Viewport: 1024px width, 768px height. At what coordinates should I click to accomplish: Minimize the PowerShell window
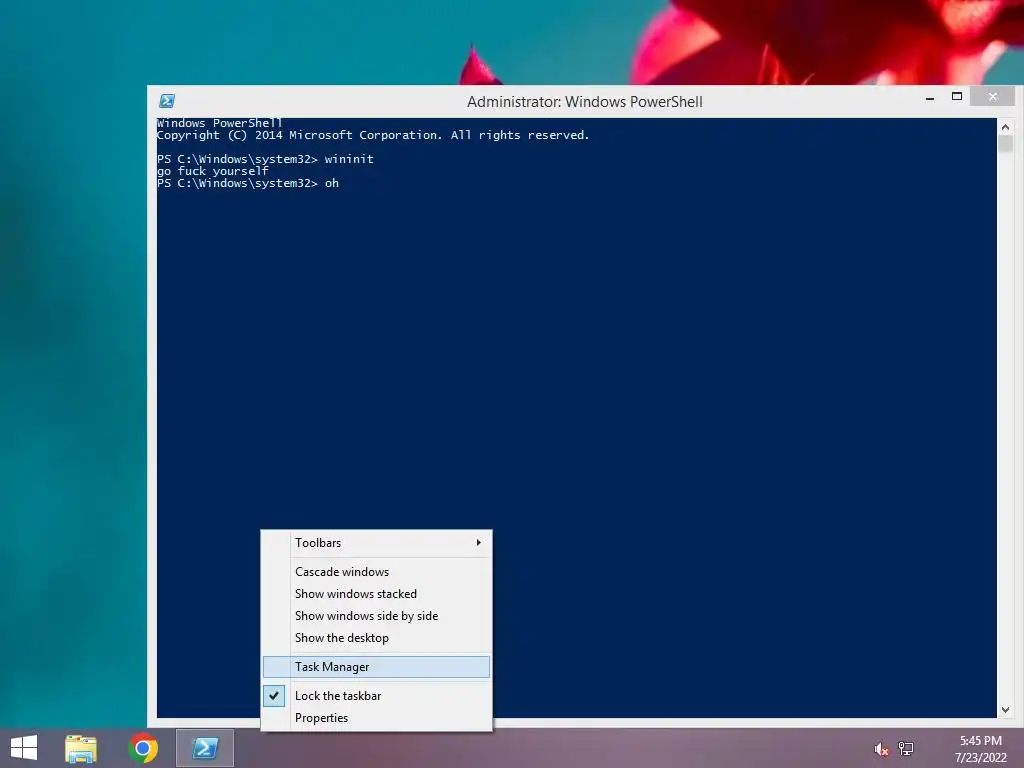click(929, 97)
